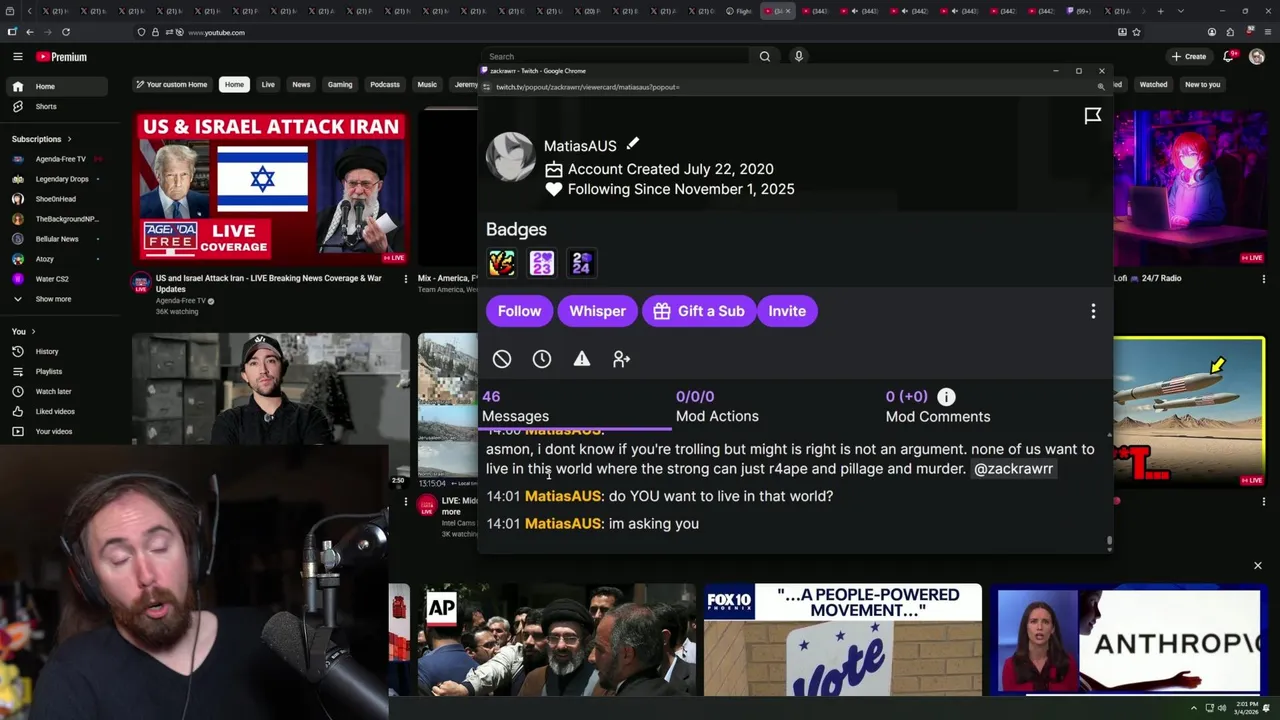Click the warn user triangle icon

[x=582, y=359]
